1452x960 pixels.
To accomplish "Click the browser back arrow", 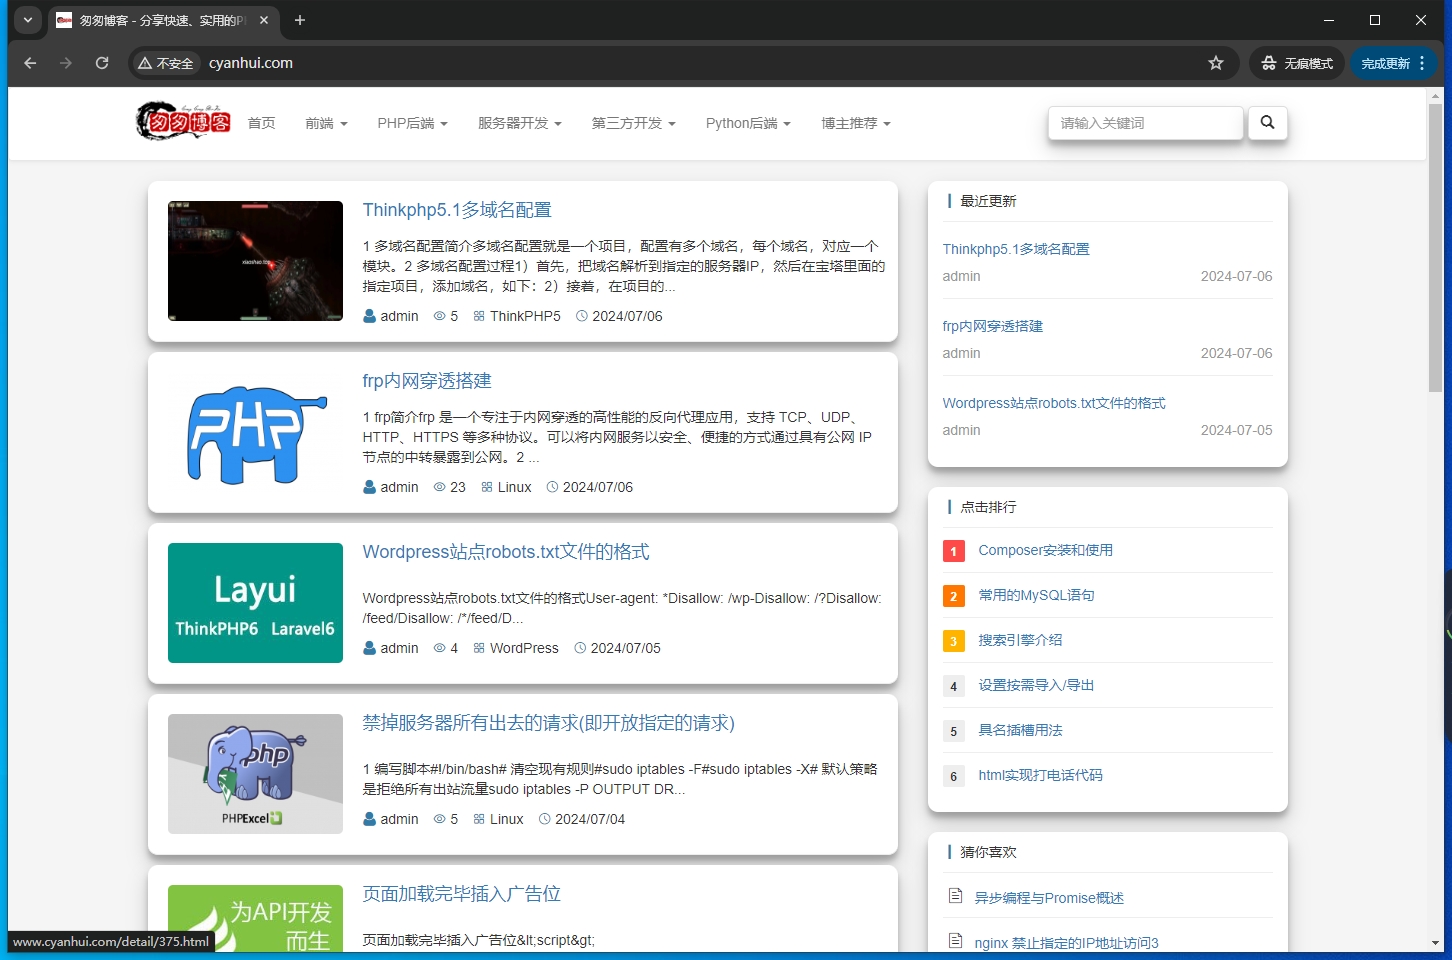I will tap(30, 63).
